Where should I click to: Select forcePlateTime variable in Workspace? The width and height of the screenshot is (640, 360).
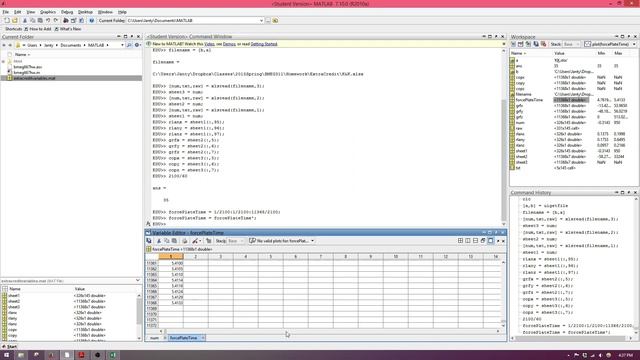coord(529,100)
